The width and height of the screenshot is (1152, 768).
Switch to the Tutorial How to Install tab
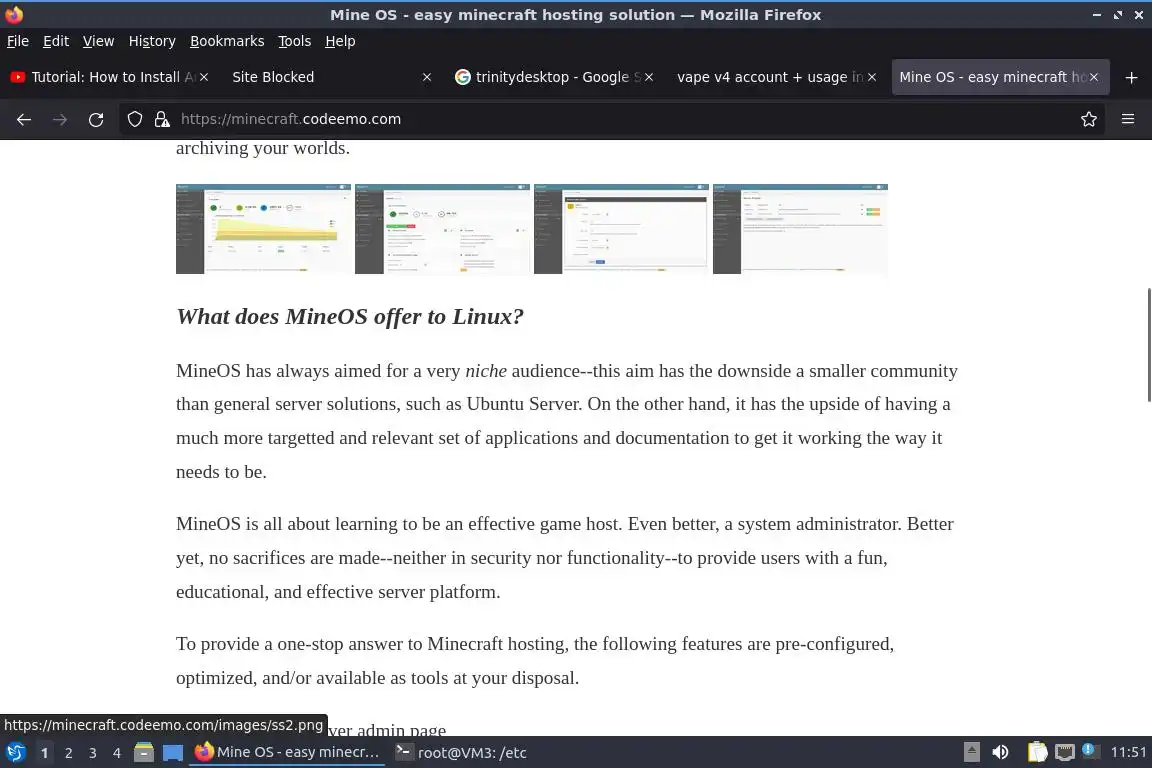[x=110, y=77]
